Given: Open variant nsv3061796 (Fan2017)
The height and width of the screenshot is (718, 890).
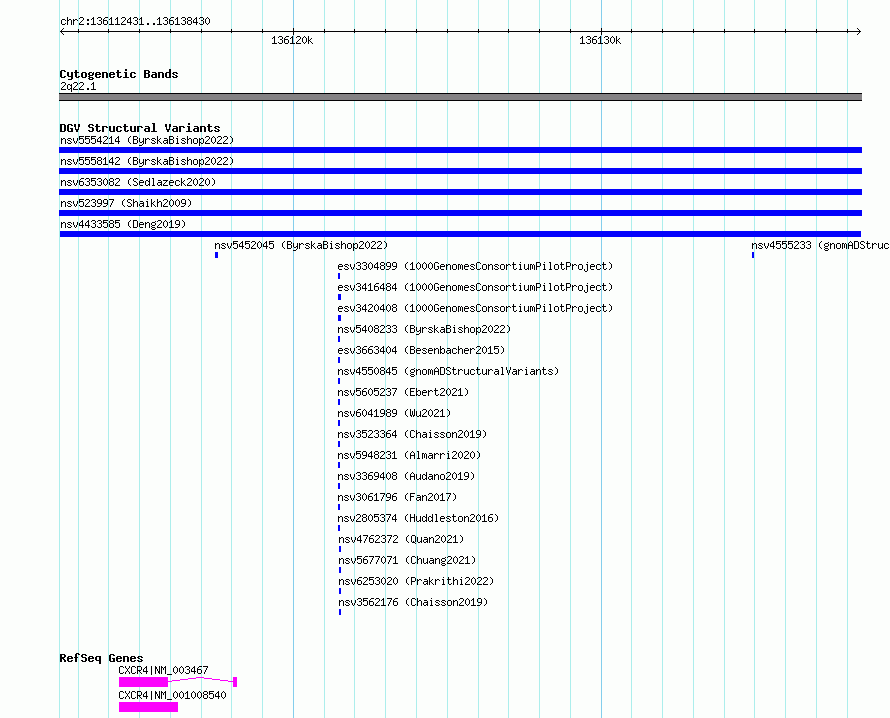Looking at the screenshot, I should (397, 497).
